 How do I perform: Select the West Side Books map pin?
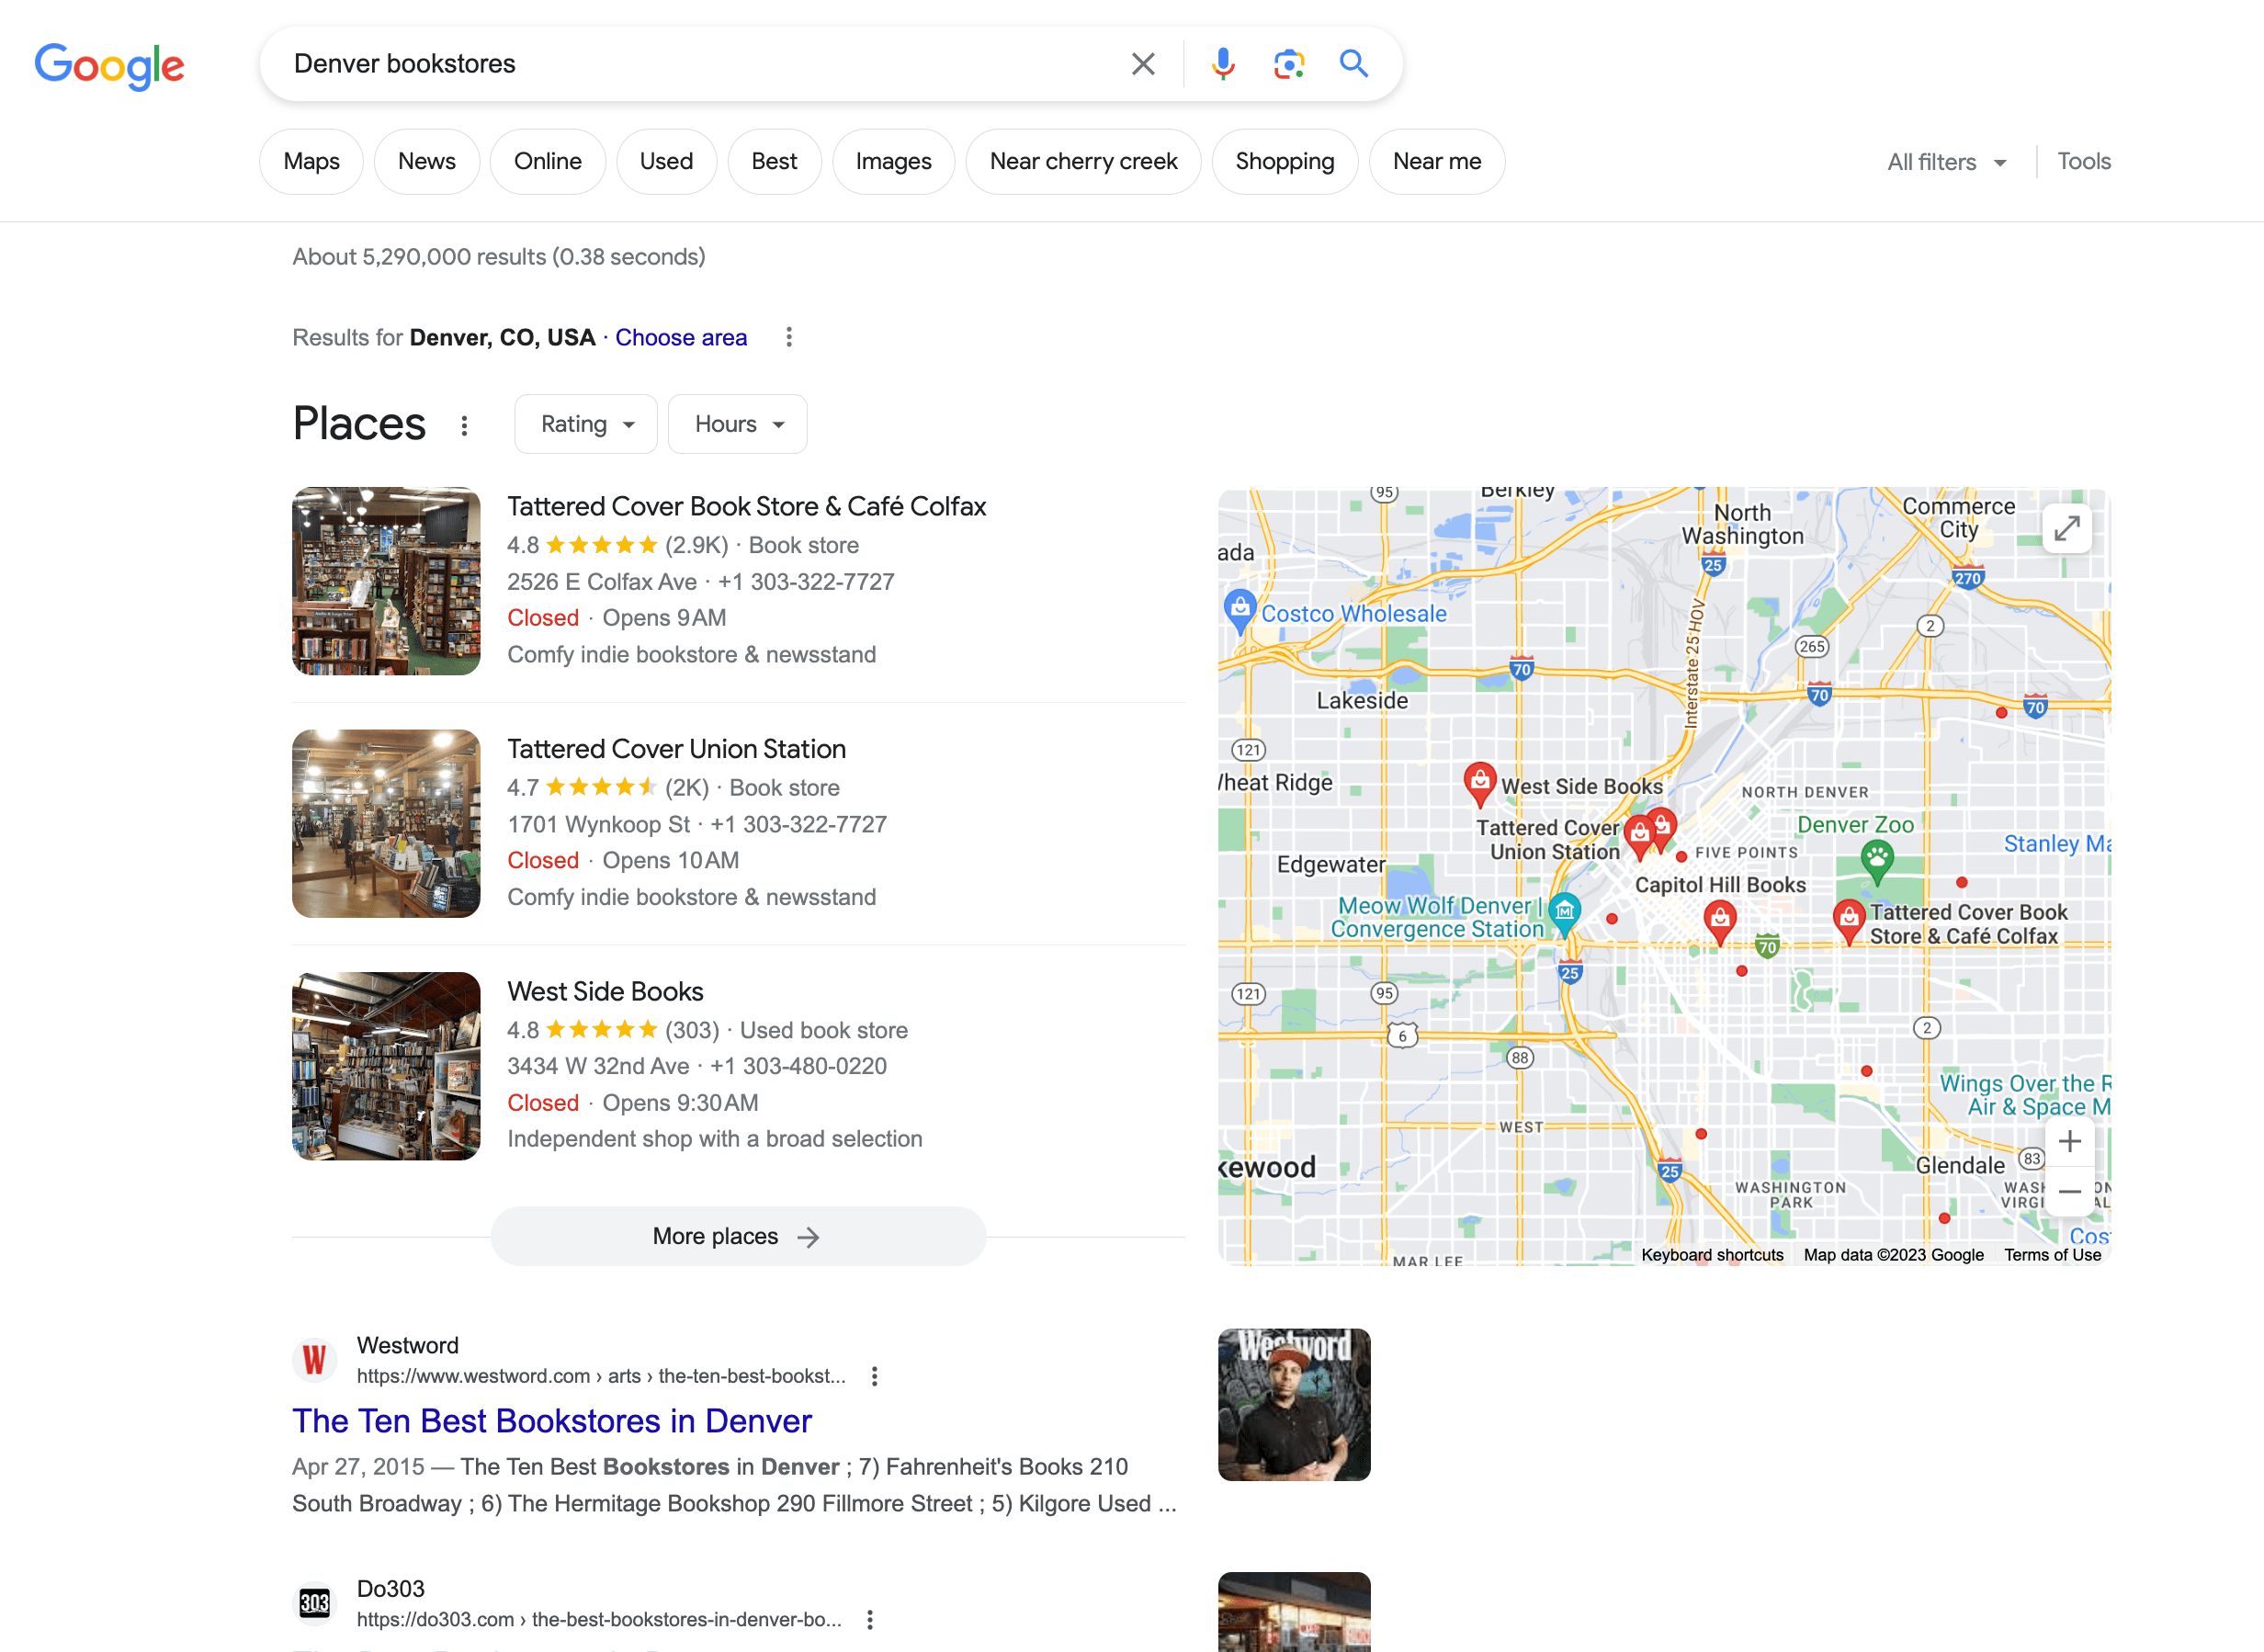(x=1479, y=783)
